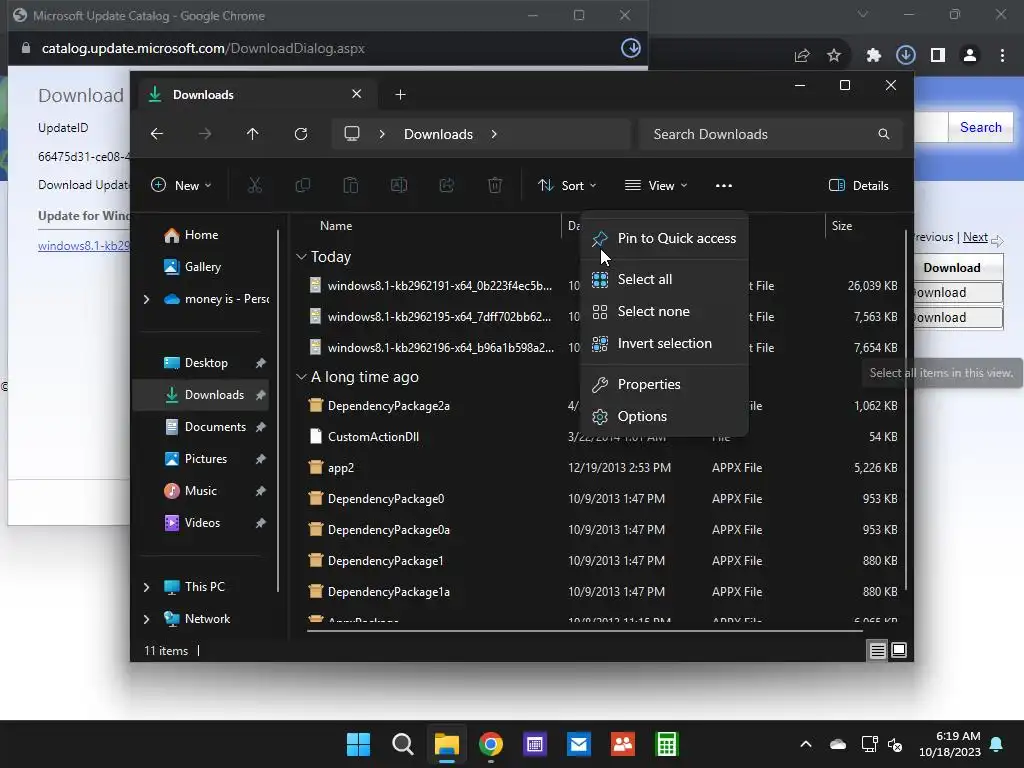Open Chrome Extensions puzzle icon
Viewport: 1024px width, 768px height.
coord(874,56)
